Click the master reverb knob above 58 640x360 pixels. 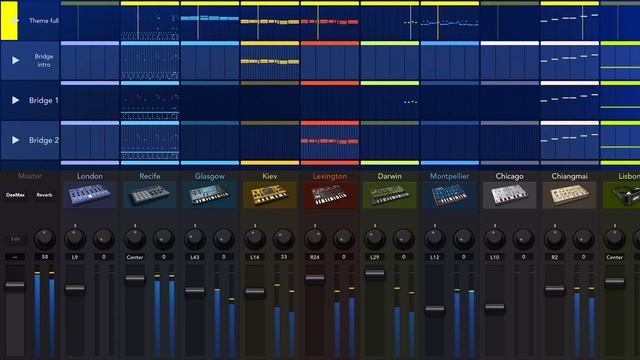[44, 239]
